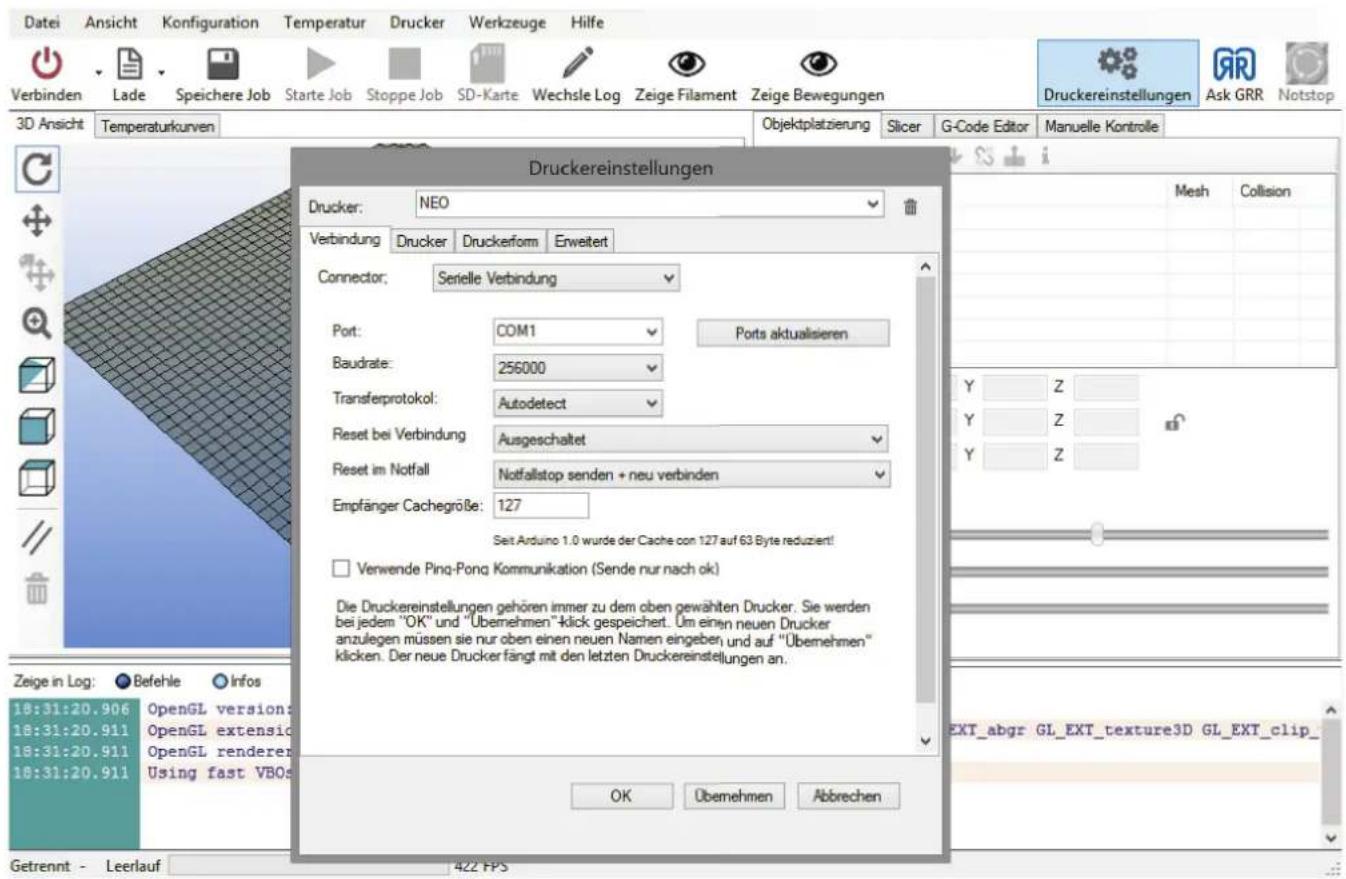
Task: Open the Ansicht menu
Action: point(110,21)
